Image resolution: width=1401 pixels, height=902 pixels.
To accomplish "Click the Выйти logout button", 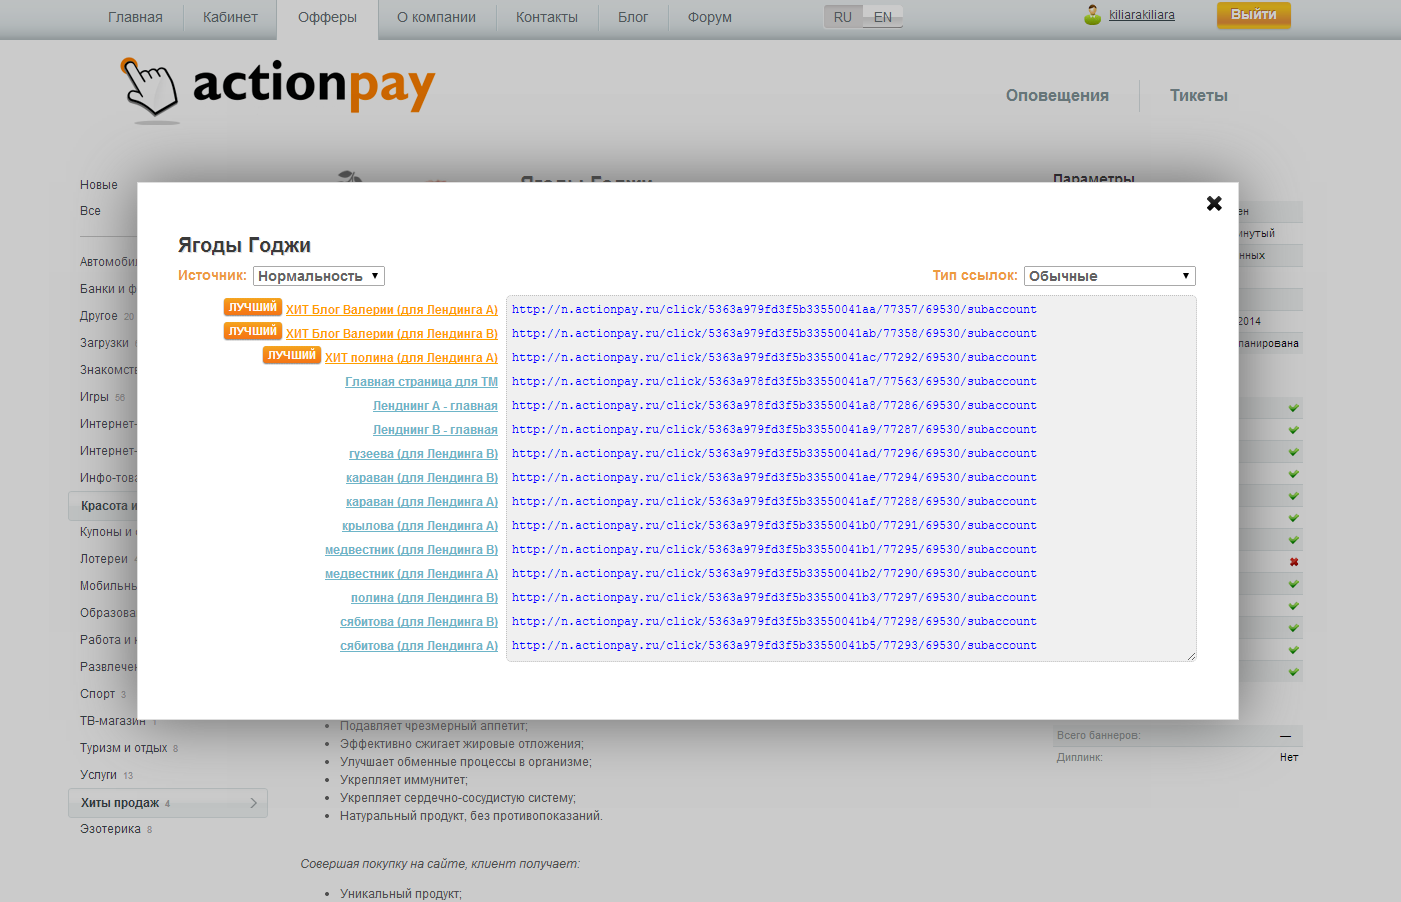I will click(1254, 15).
